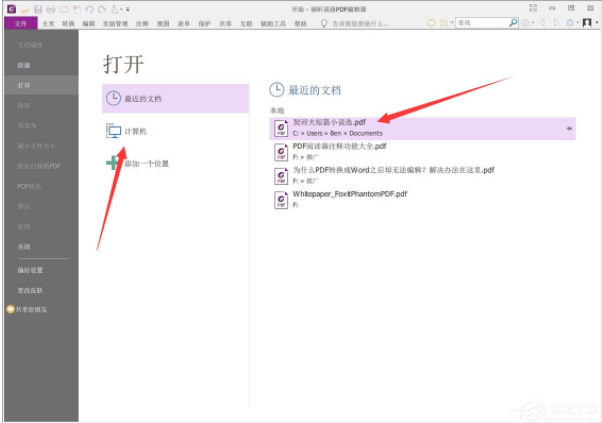Select the 计算机 location with monitor icon
This screenshot has height=423, width=602.
[175, 131]
